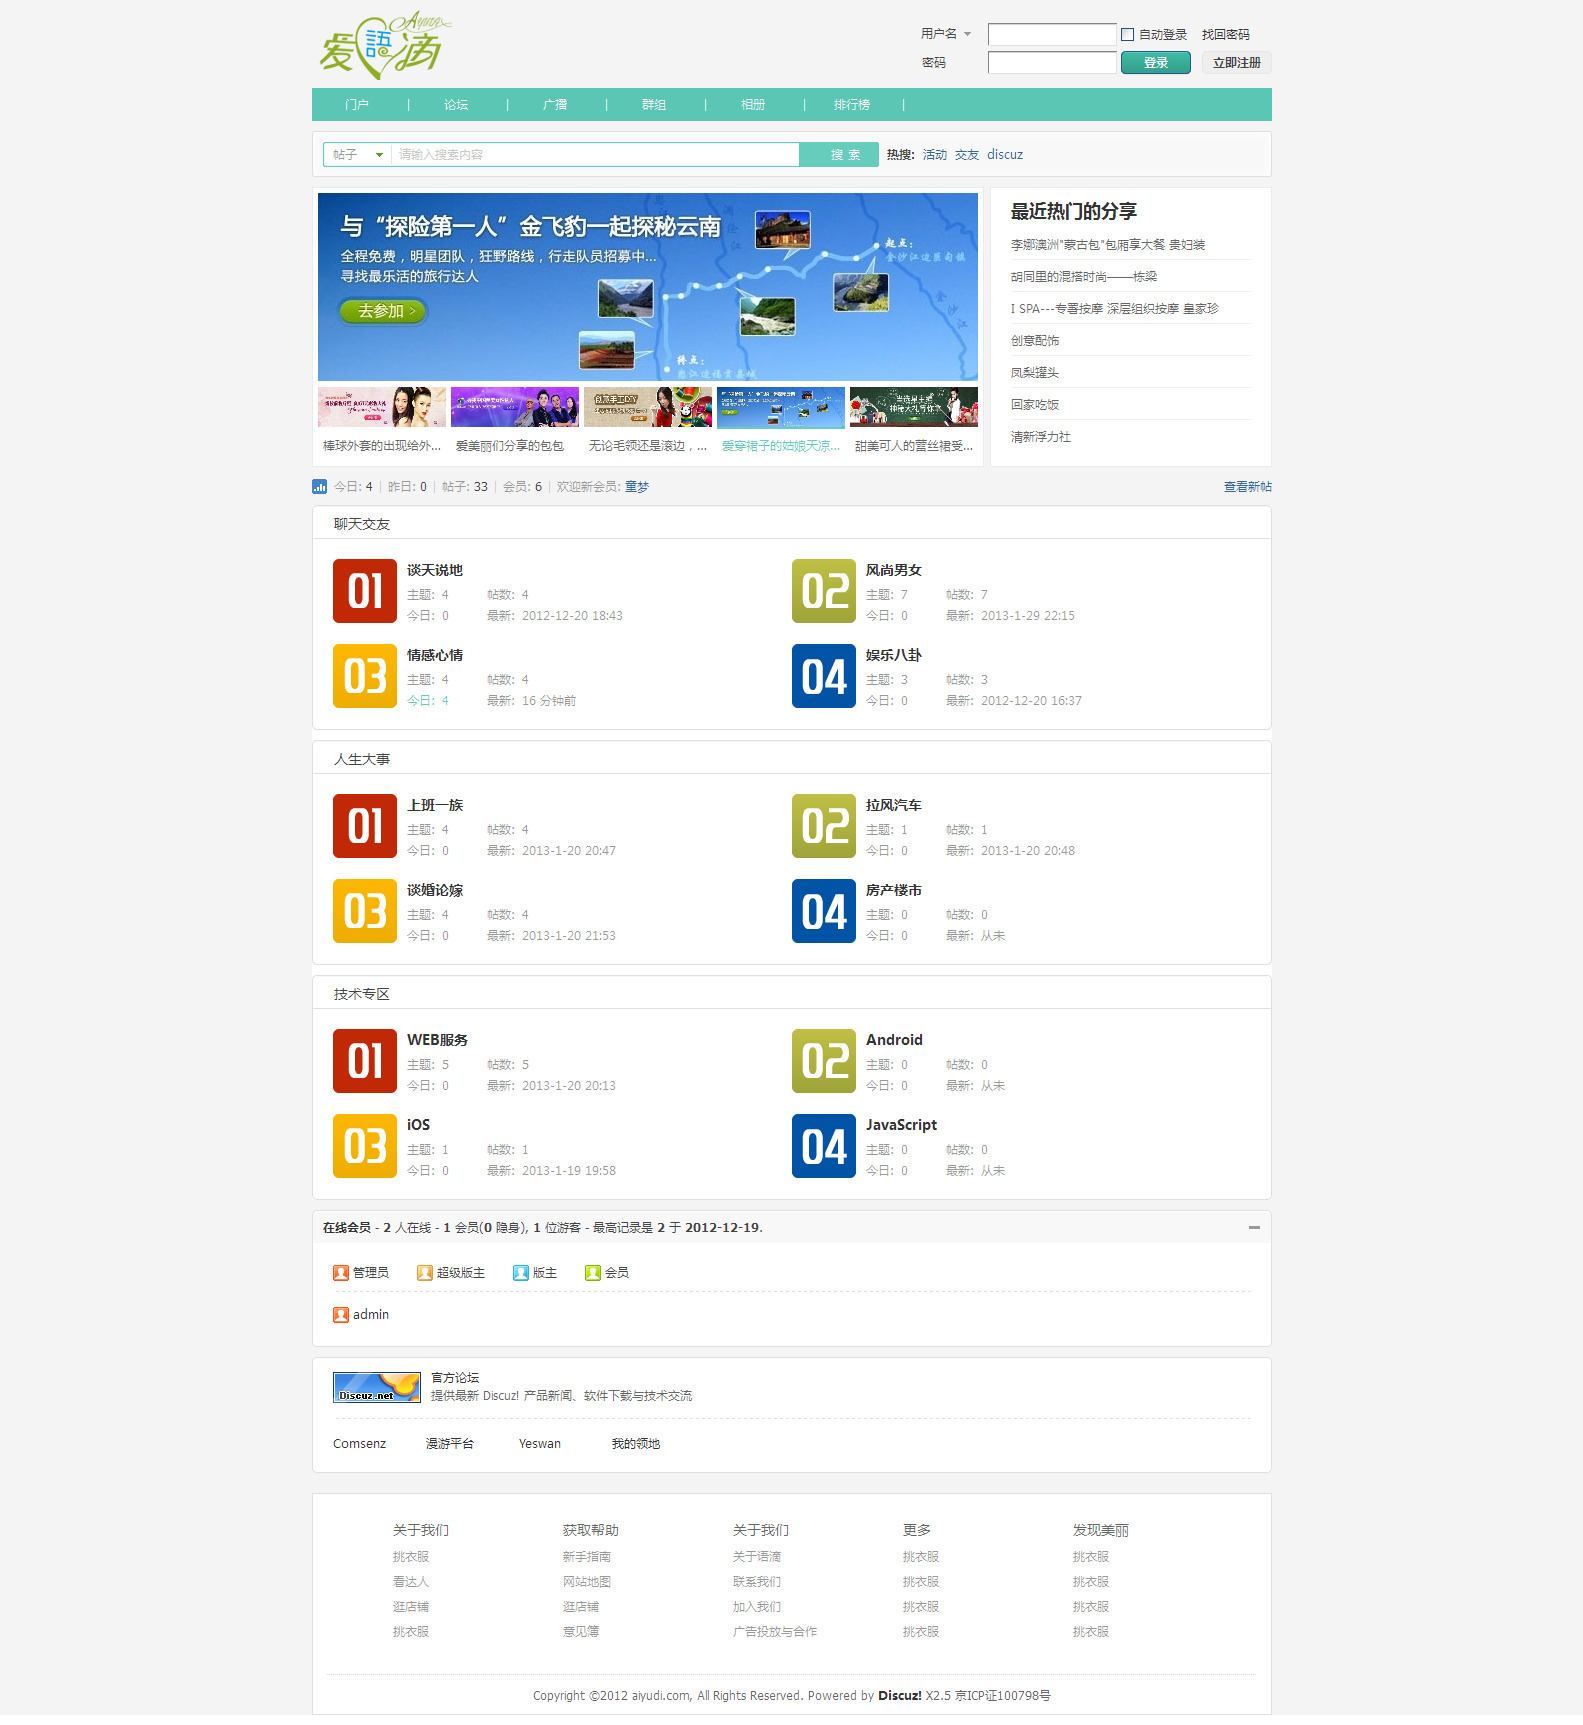Click hot search term discuz
The image size is (1583, 1725).
point(1005,155)
